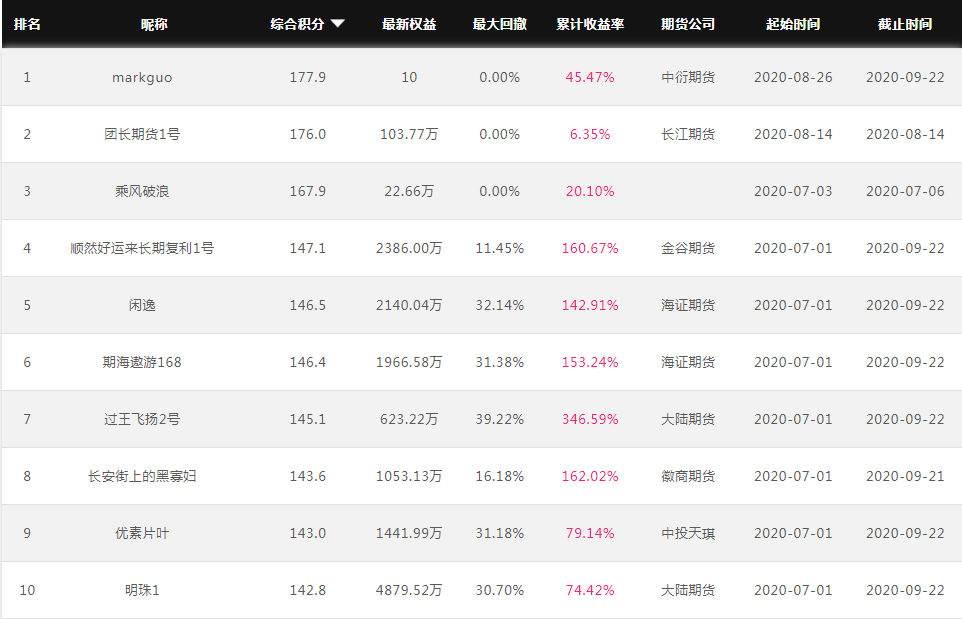962x619 pixels.
Task: Click equity value 103.77万
Action: click(x=409, y=134)
